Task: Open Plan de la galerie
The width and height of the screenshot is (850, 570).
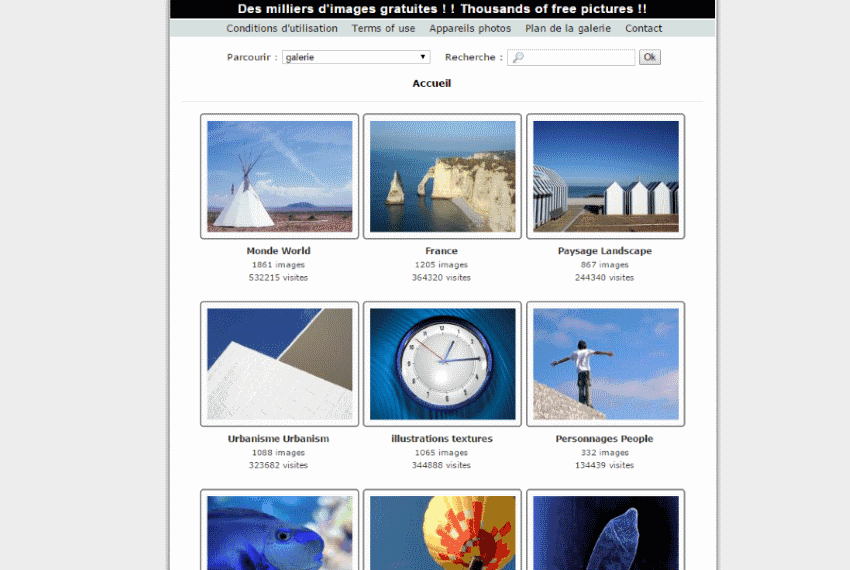Action: click(x=568, y=28)
